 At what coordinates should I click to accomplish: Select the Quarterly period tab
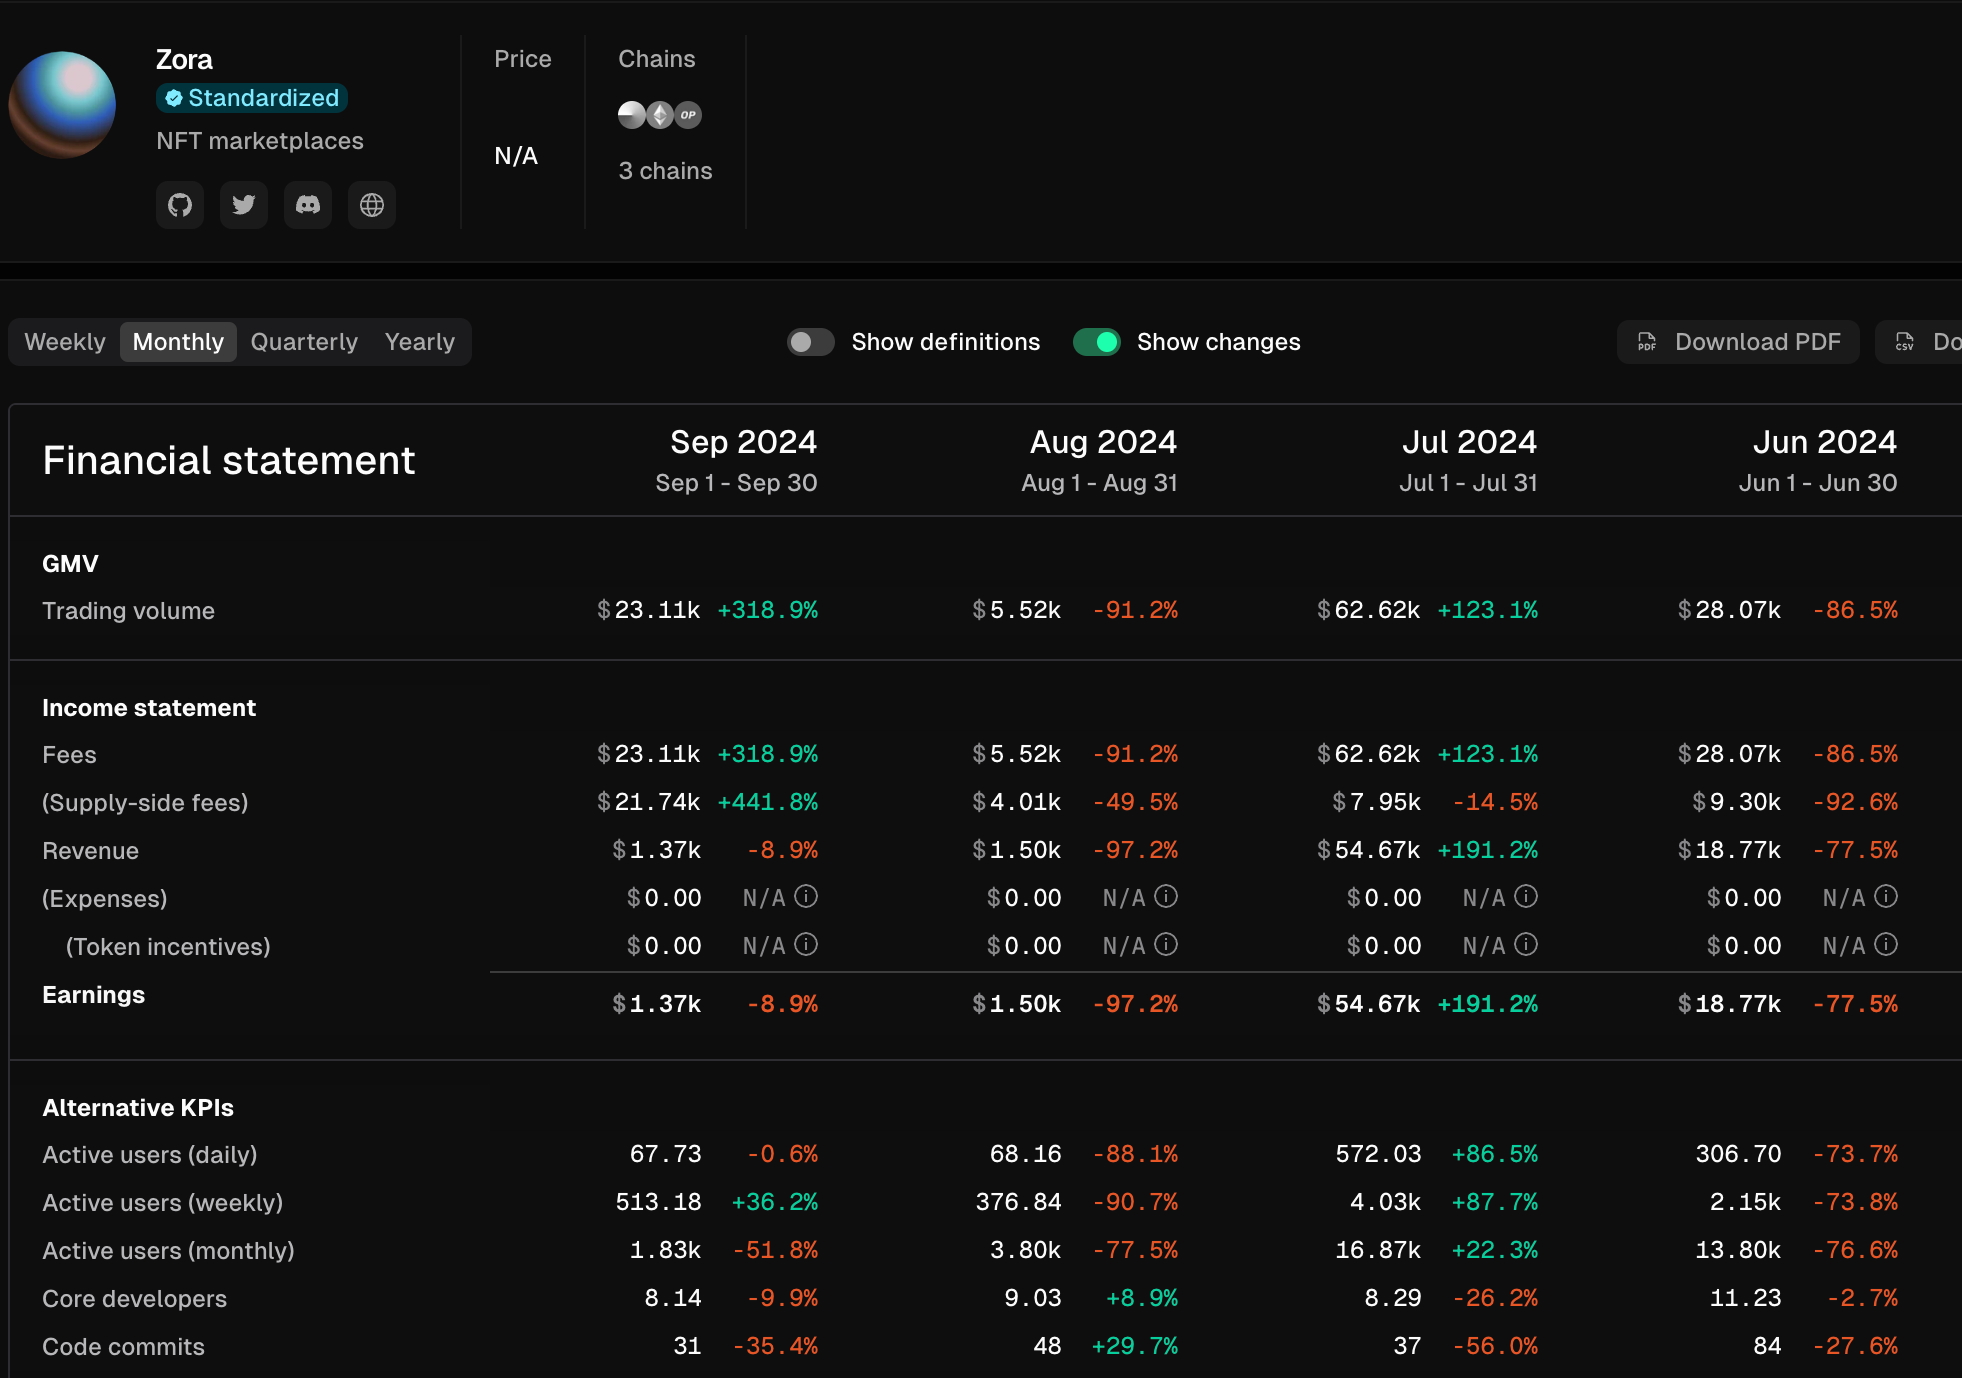click(304, 342)
